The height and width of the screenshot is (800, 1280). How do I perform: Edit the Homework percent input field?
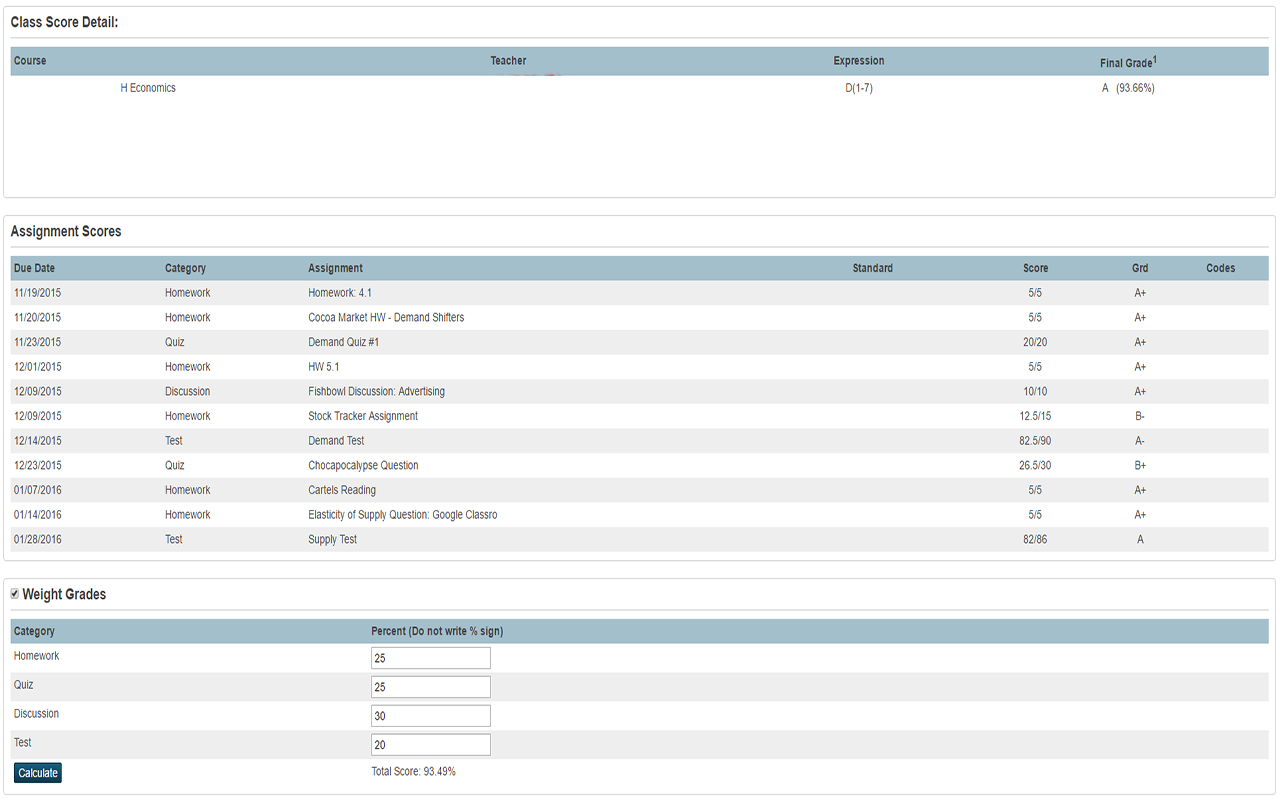point(431,658)
